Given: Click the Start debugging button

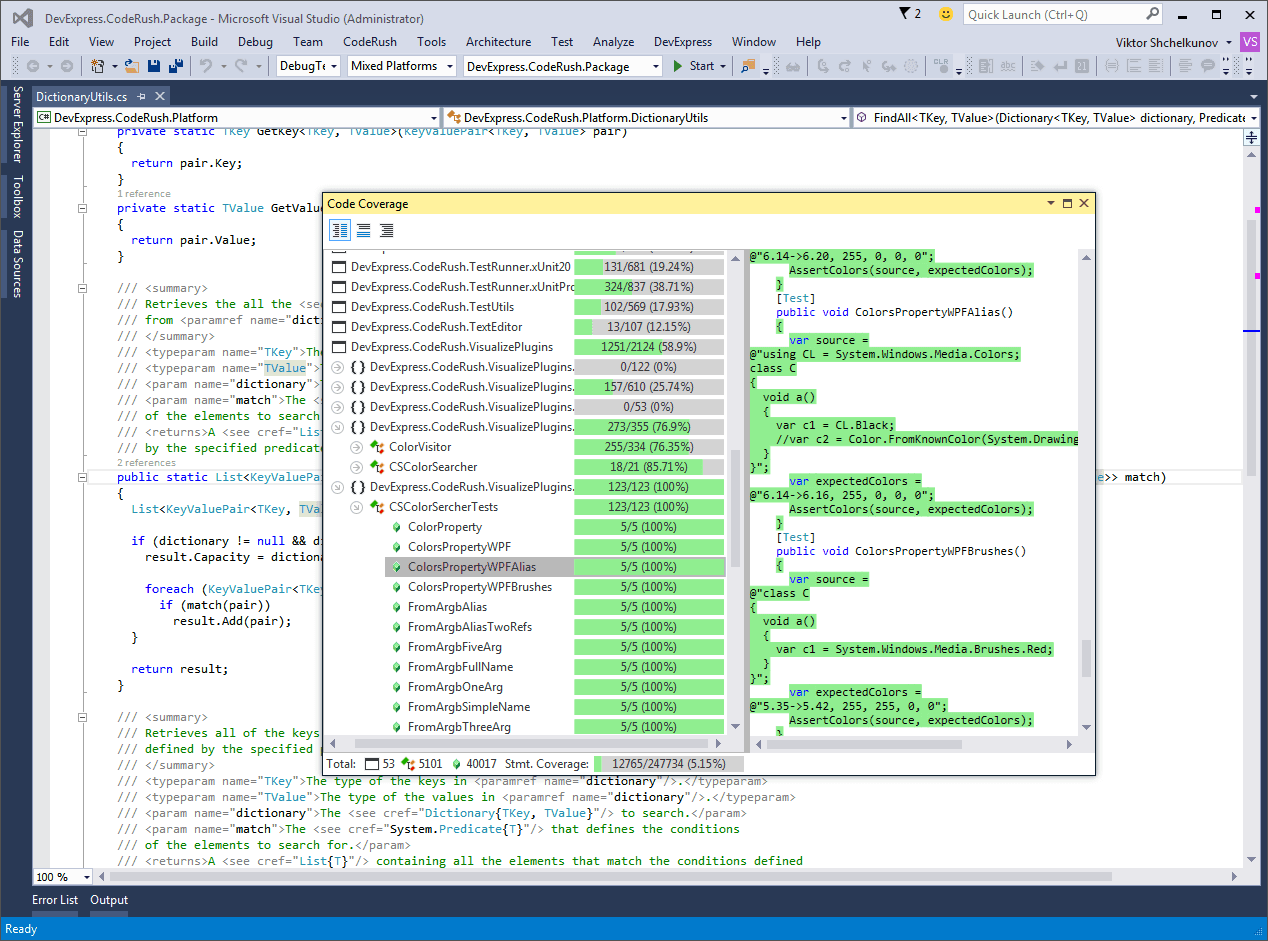Looking at the screenshot, I should (x=693, y=66).
